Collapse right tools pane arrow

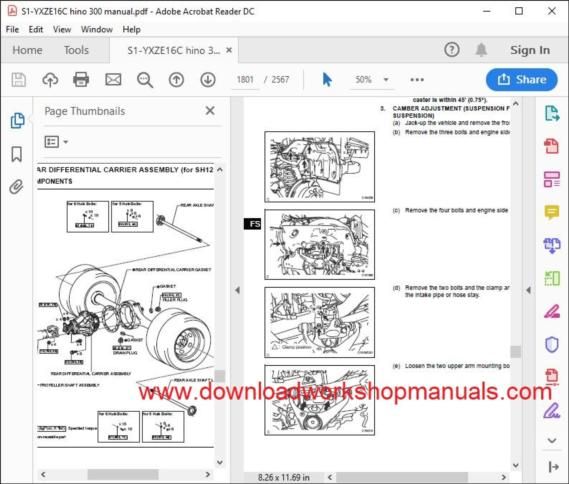[528, 290]
